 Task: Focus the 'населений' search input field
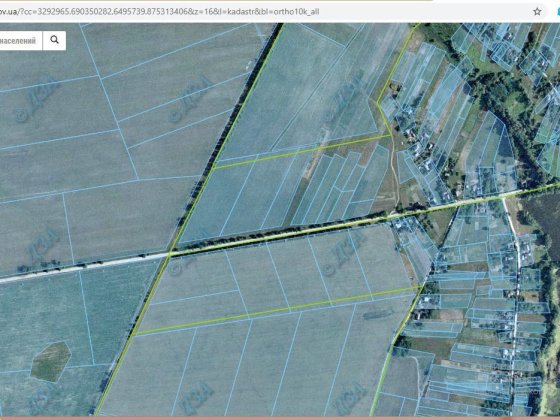21,40
